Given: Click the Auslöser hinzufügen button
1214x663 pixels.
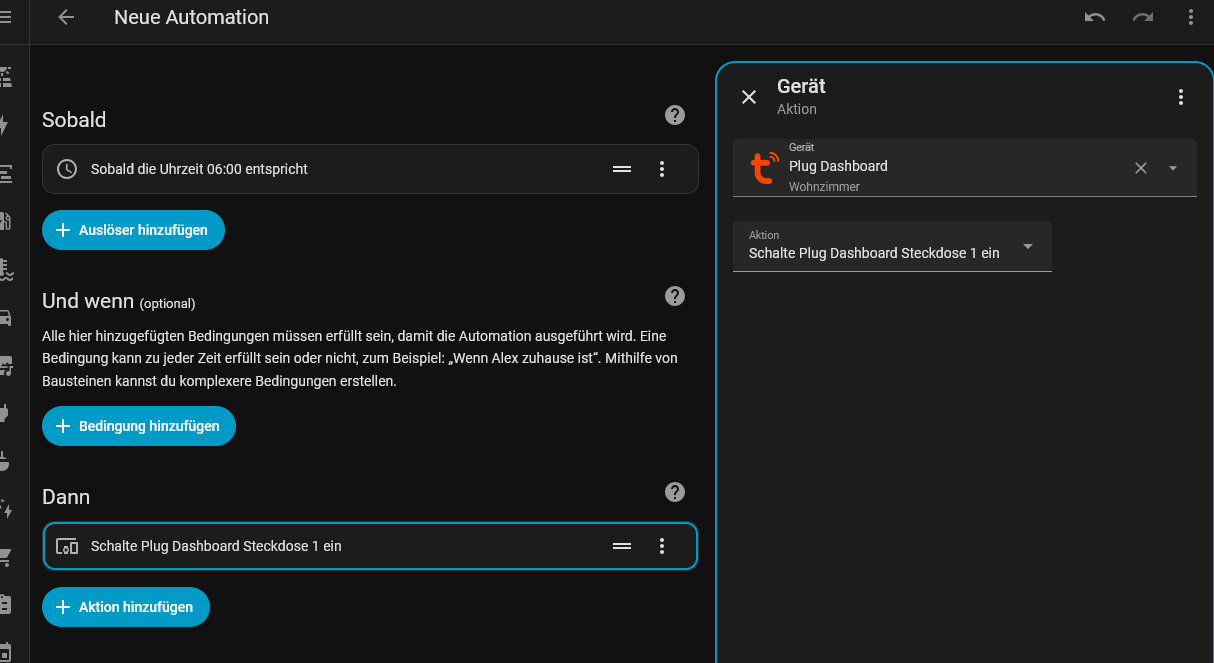Looking at the screenshot, I should (133, 230).
